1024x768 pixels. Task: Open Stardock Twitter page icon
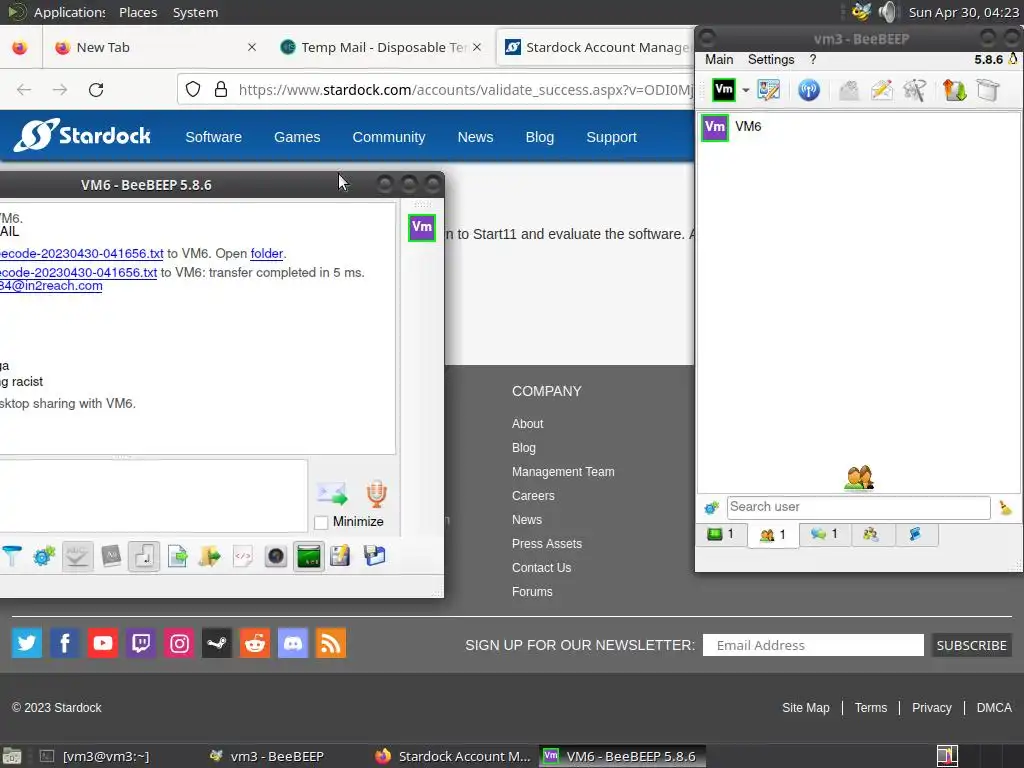[x=27, y=643]
